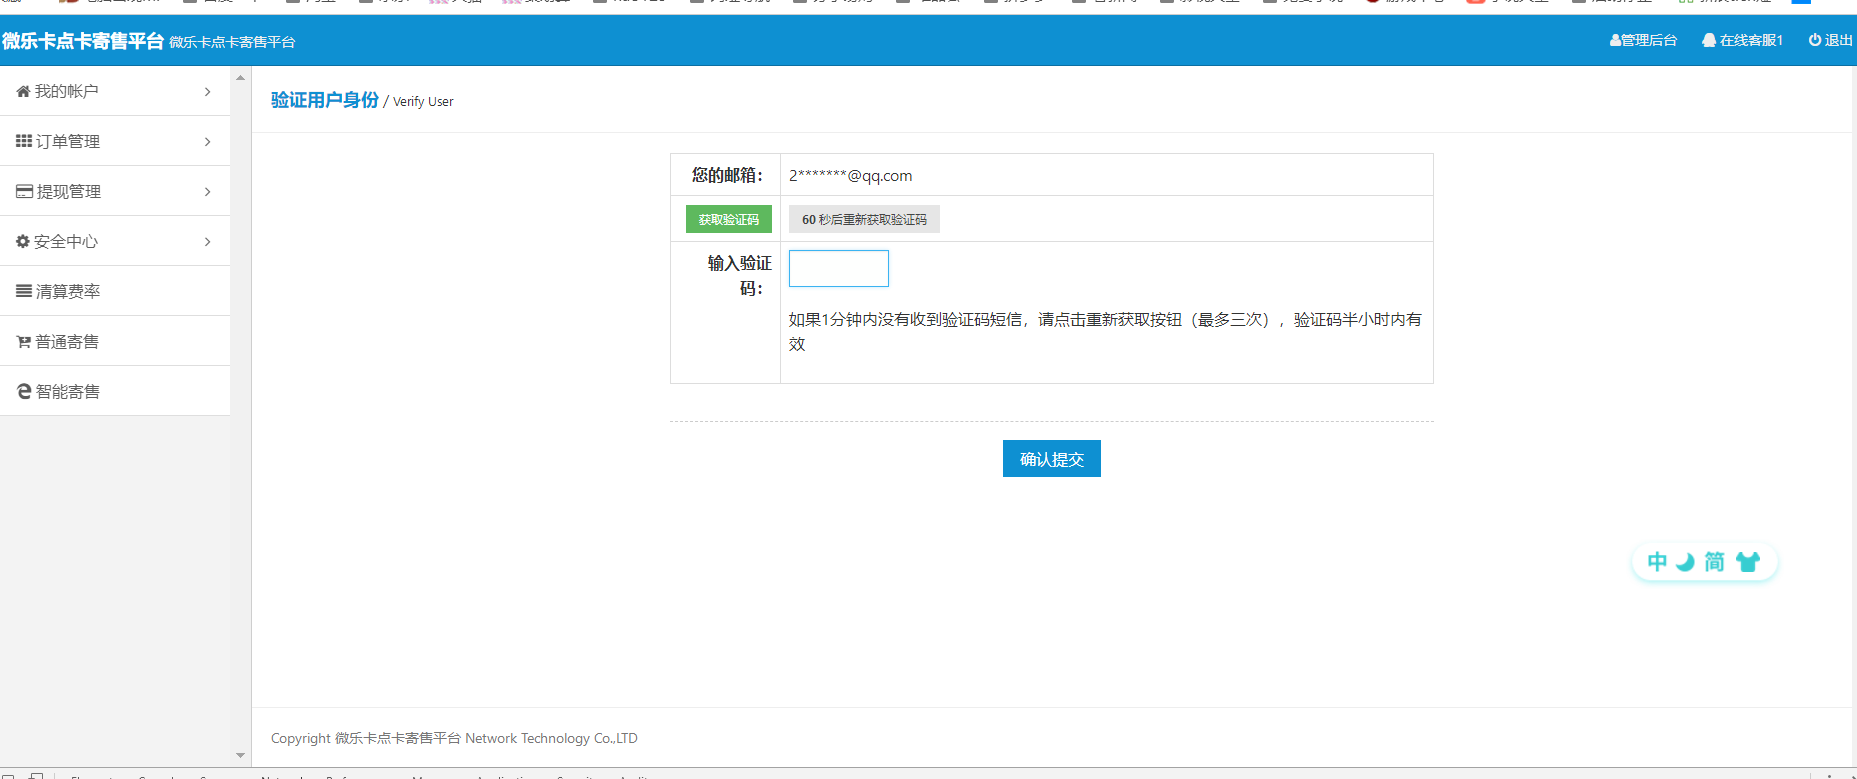
Task: Focus the verification code input field
Action: click(838, 268)
